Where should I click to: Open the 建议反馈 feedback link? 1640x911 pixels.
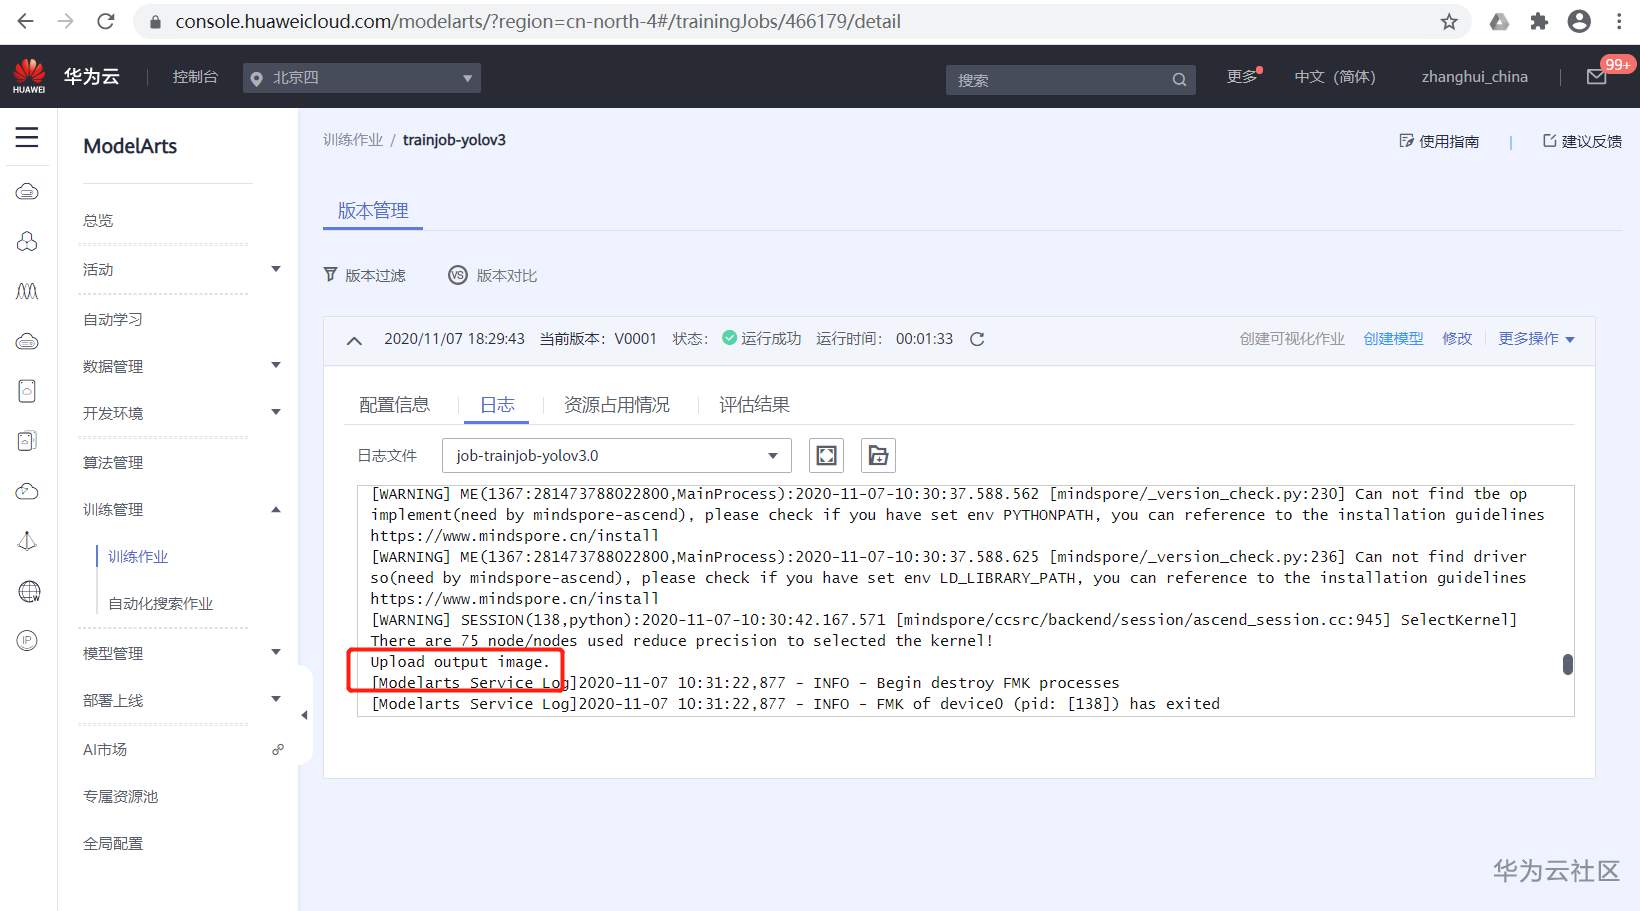(1582, 141)
